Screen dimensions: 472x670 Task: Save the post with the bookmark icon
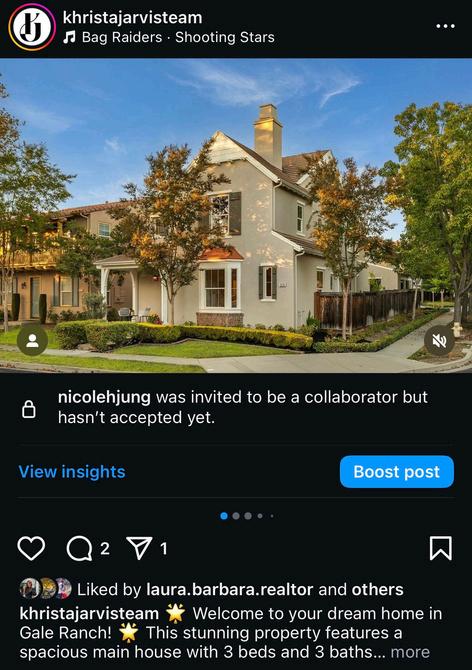[x=440, y=548]
